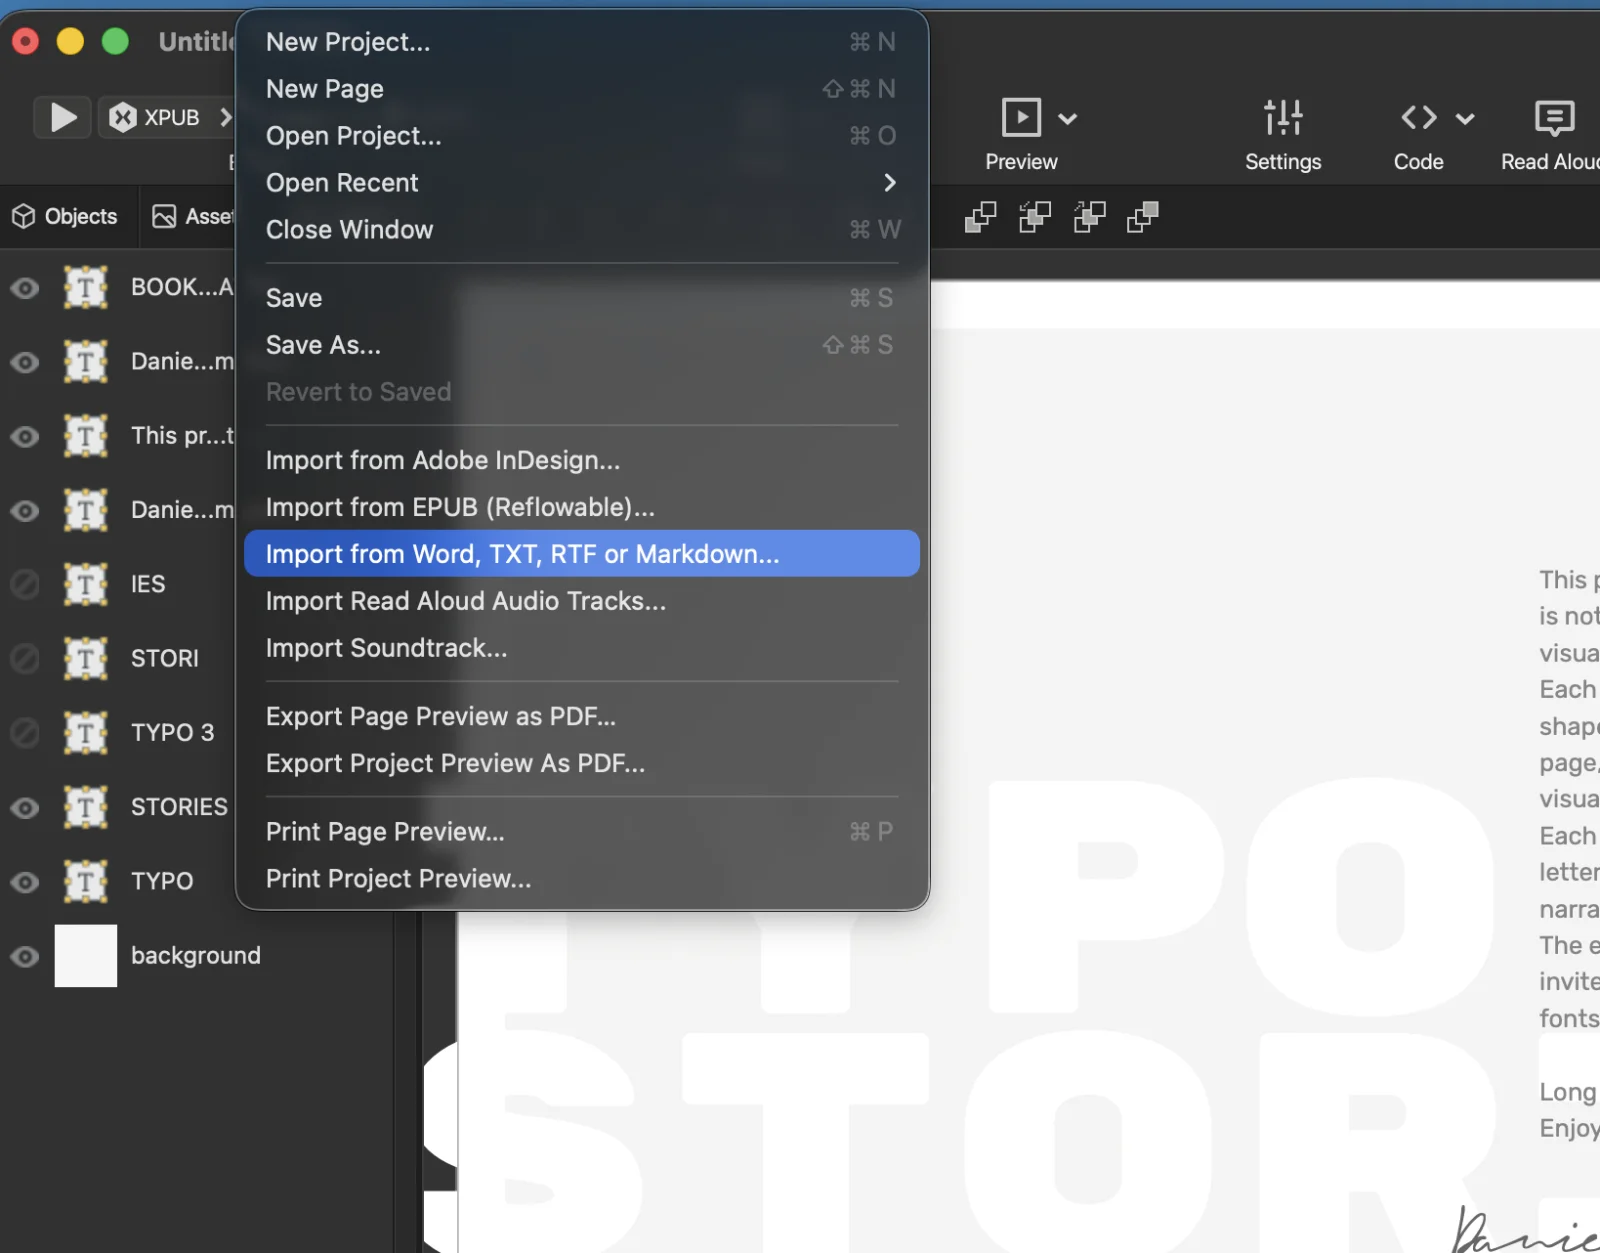Select the background layer white thumbnail
Viewport: 1600px width, 1253px height.
coord(86,956)
